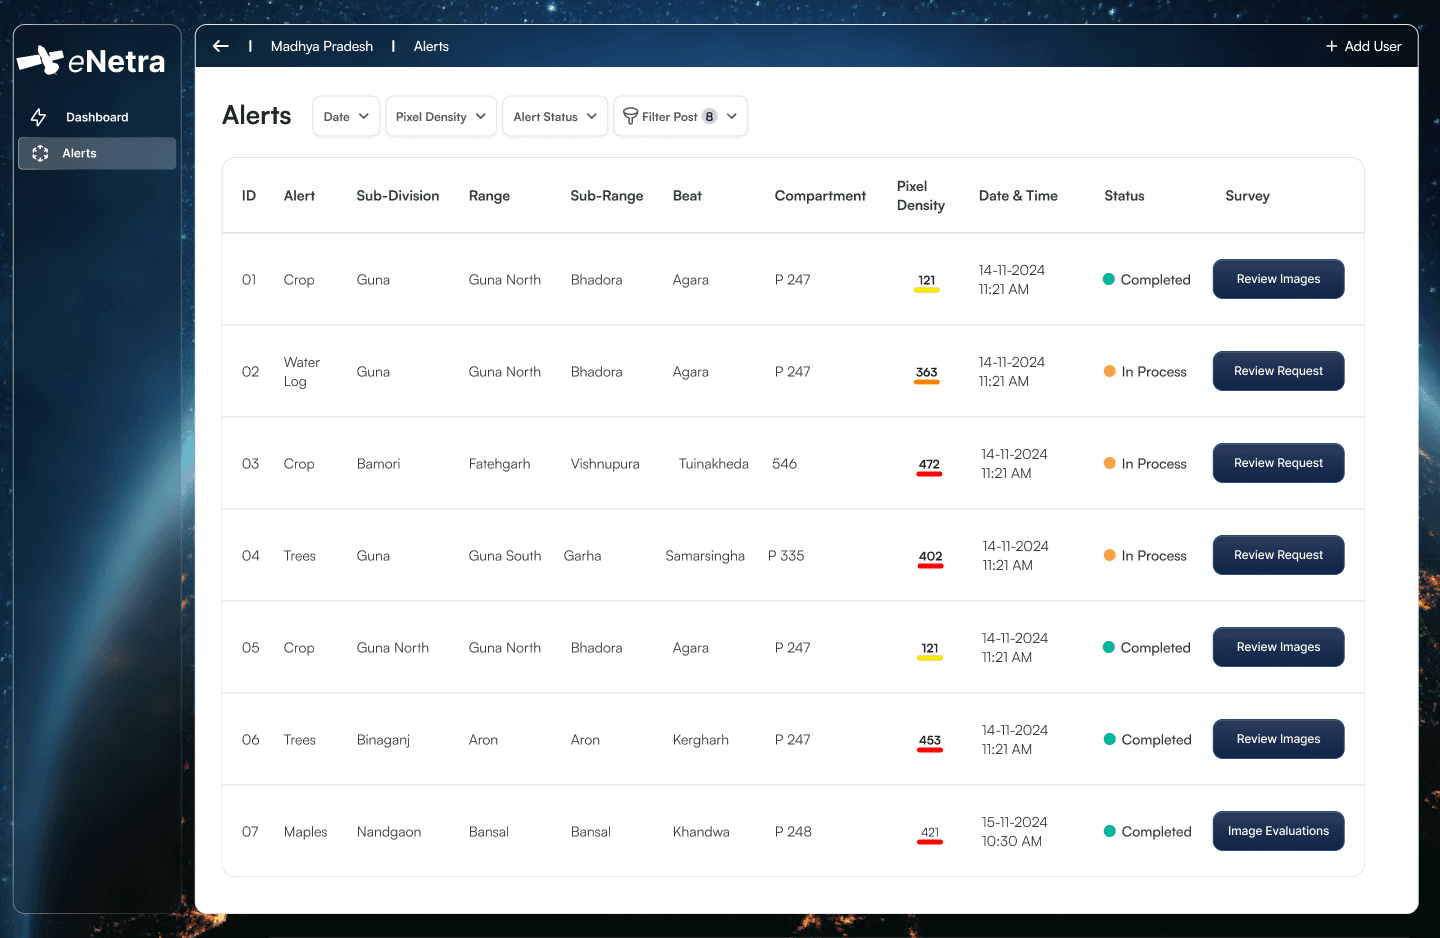Open Review Request for alert 02
Viewport: 1440px width, 938px height.
pos(1278,371)
